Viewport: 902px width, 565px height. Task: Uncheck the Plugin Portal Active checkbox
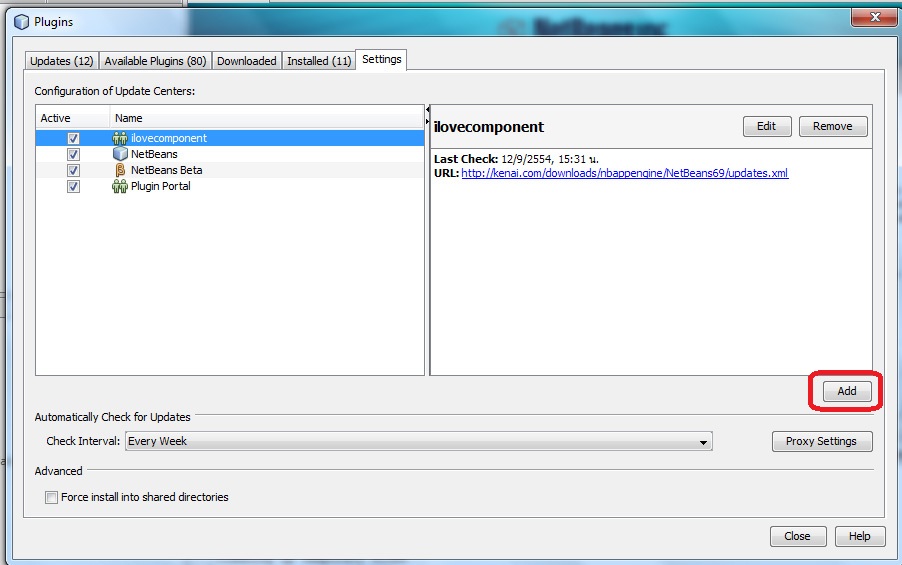pyautogui.click(x=73, y=186)
